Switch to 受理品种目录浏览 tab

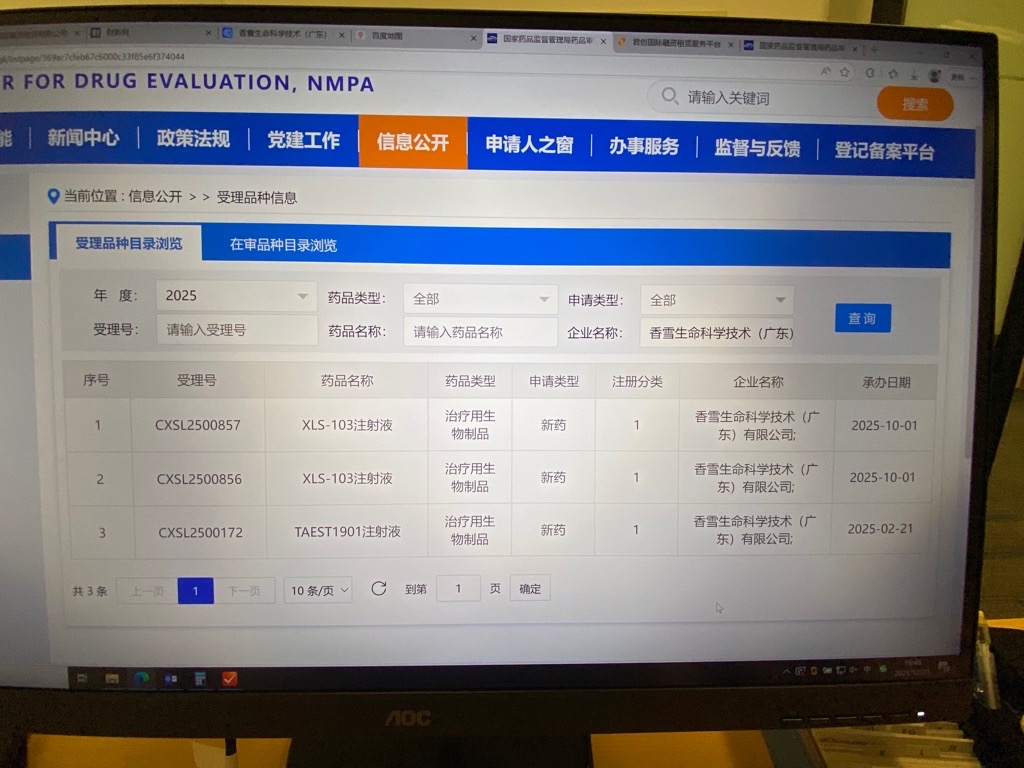[129, 244]
